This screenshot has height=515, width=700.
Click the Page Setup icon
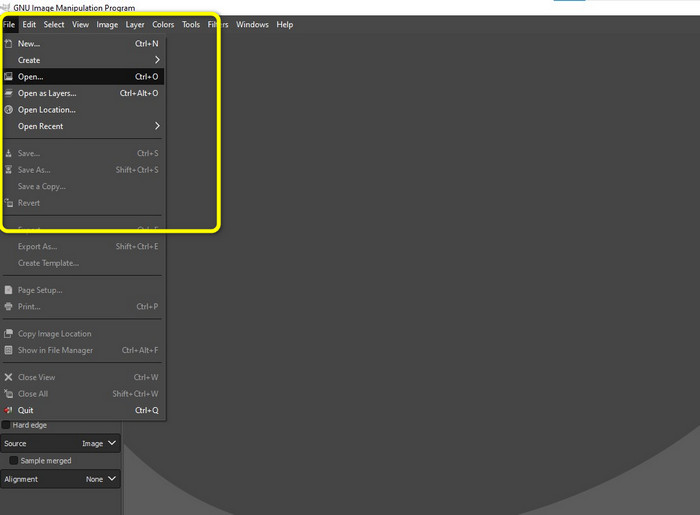pos(8,290)
